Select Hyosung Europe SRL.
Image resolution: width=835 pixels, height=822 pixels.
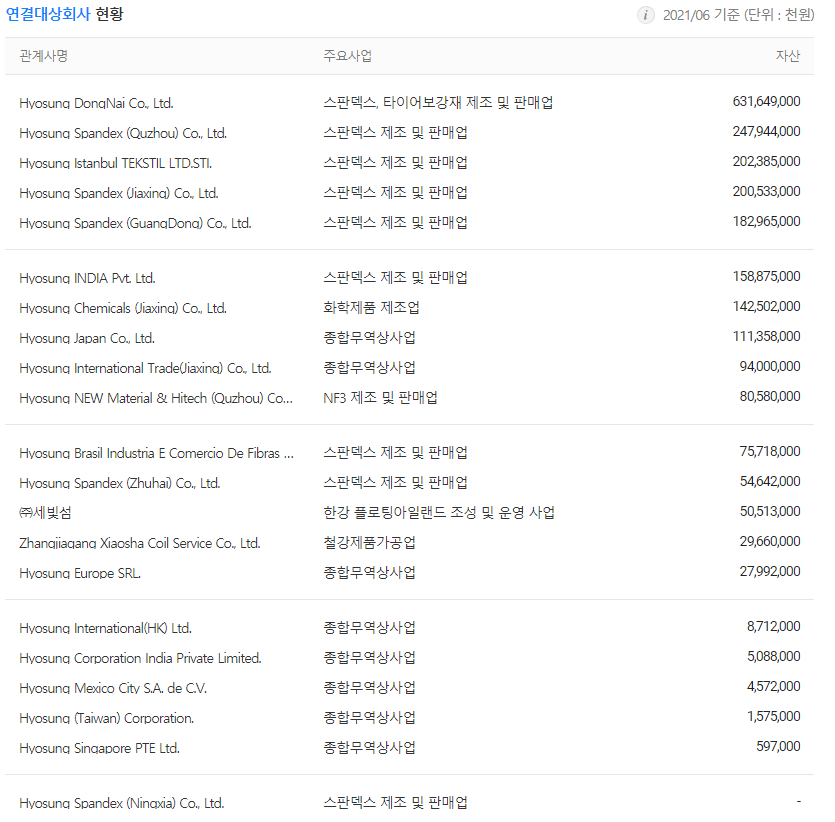(x=80, y=573)
